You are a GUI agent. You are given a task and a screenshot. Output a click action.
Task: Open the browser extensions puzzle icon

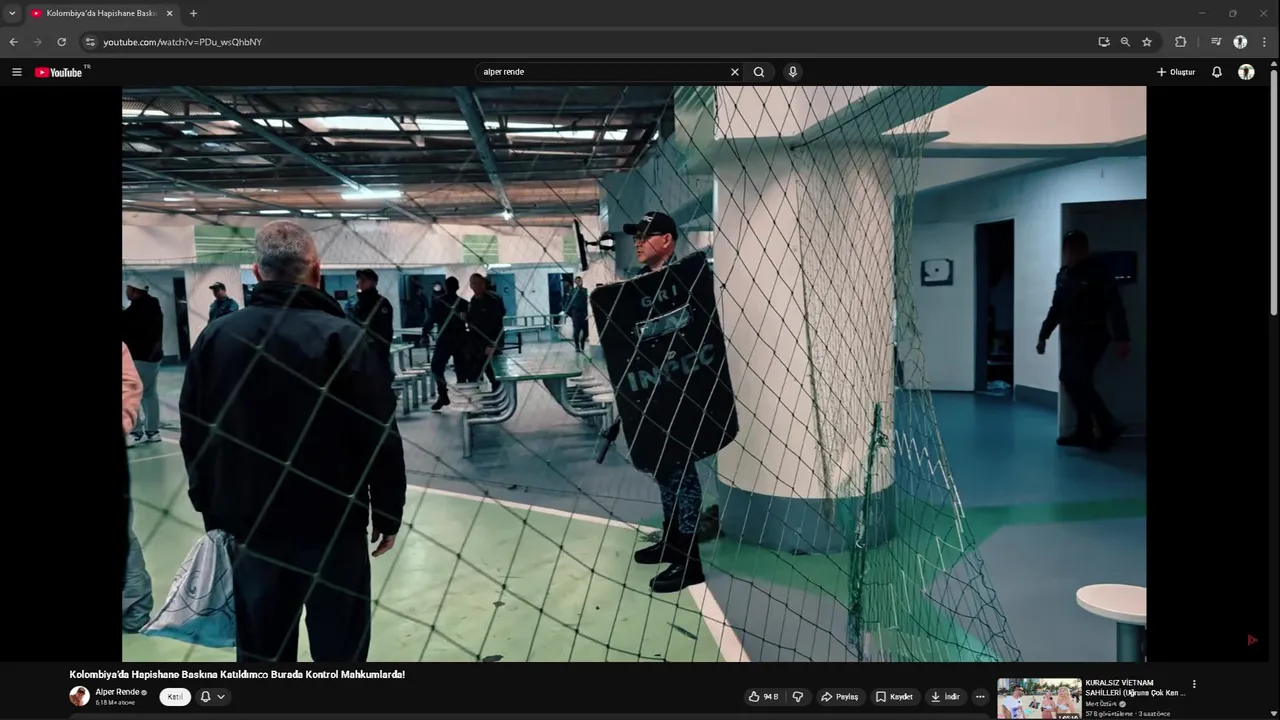point(1181,42)
